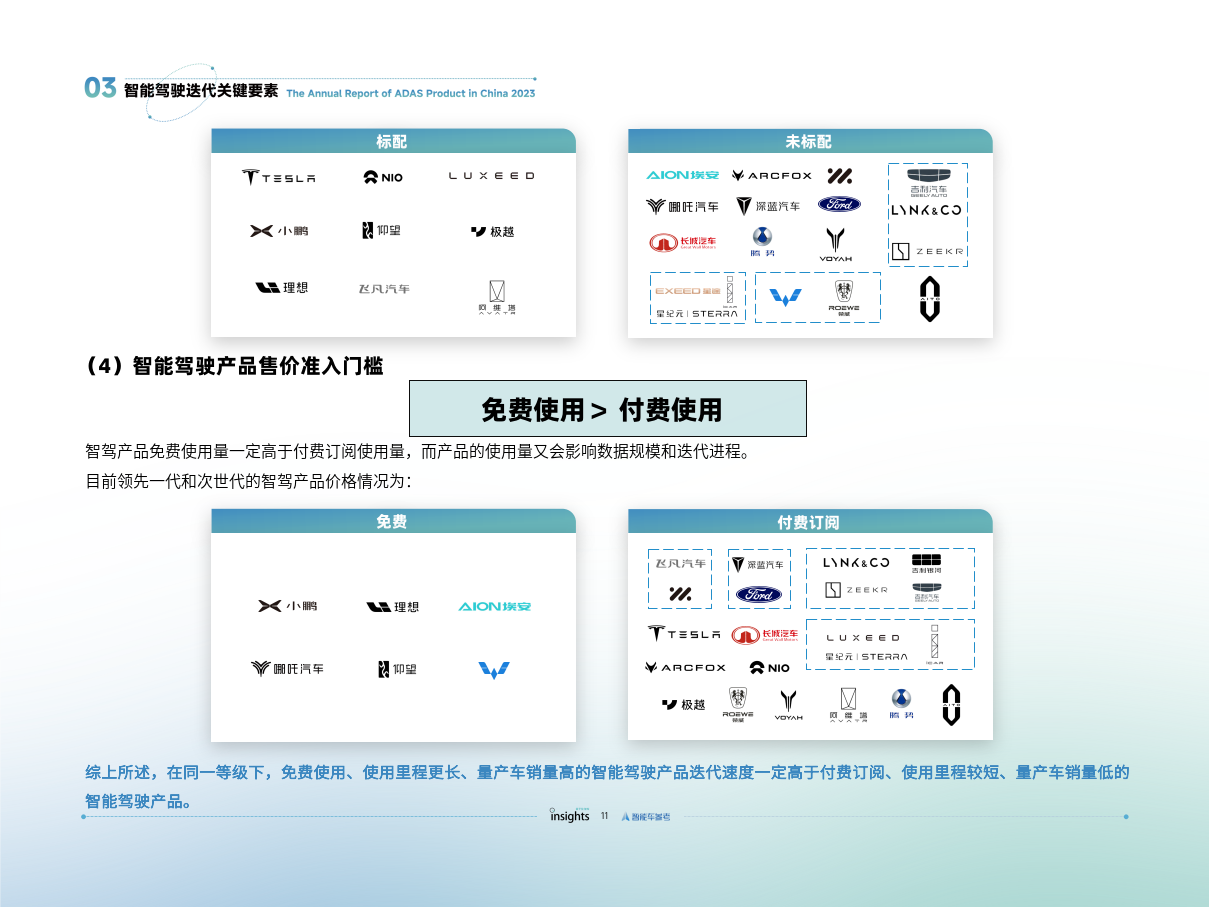Click the 飞凡汽车 logo in the 标配 panel

pos(384,288)
